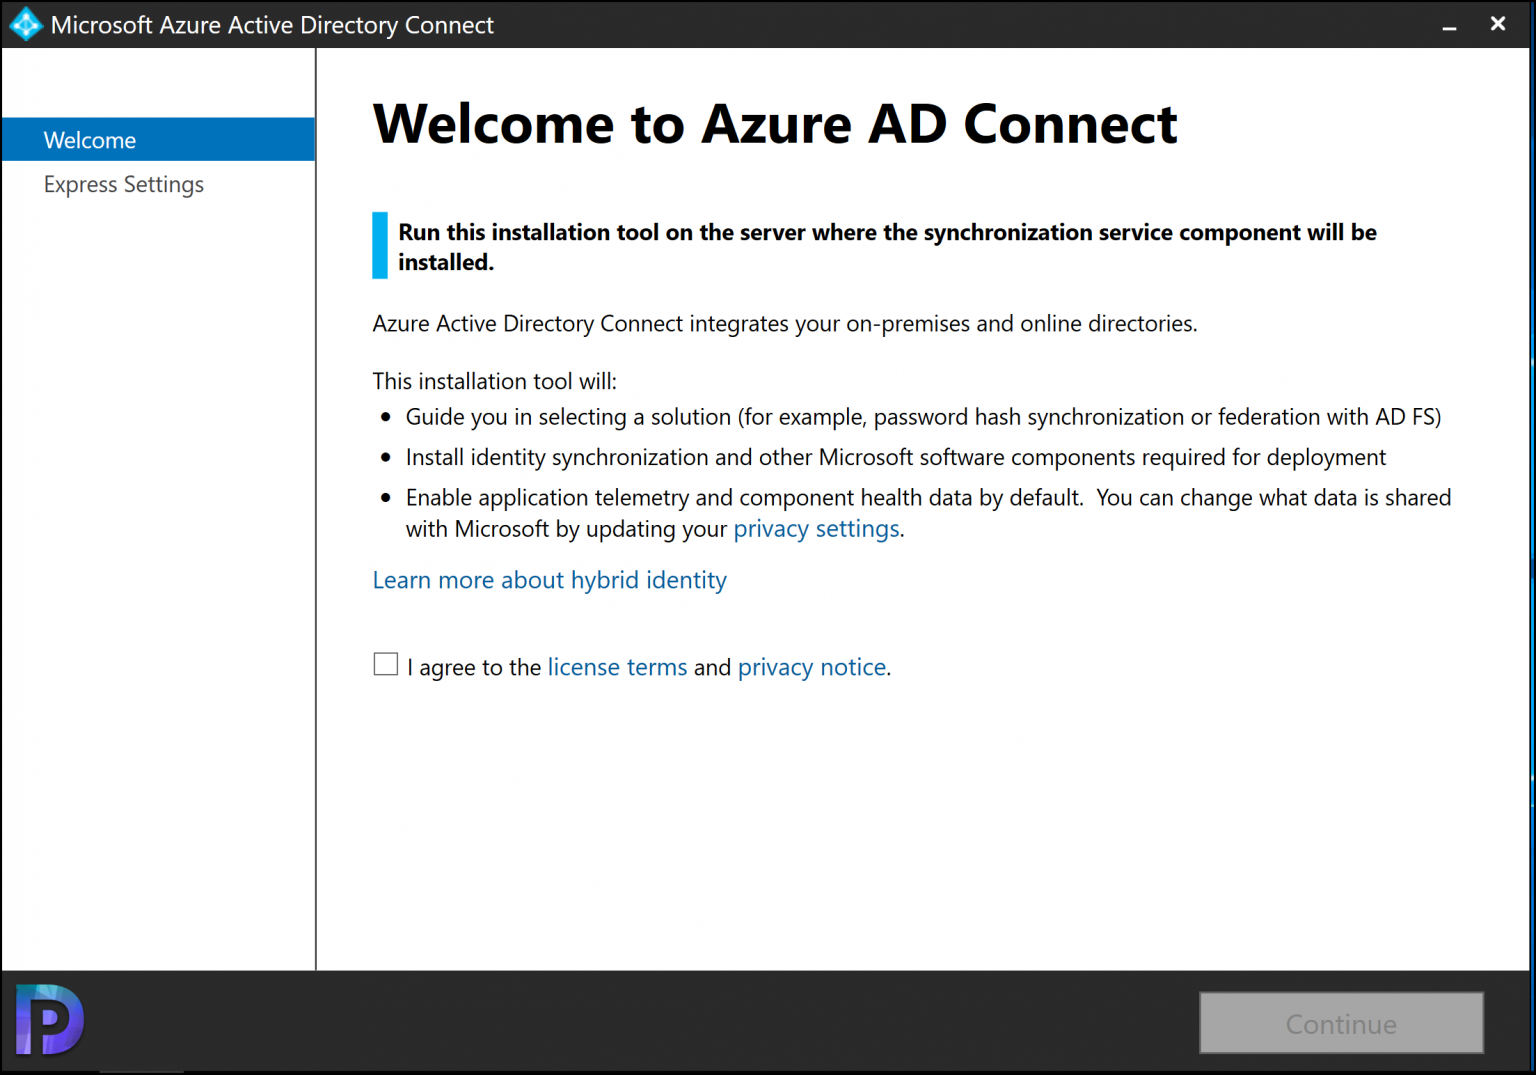Click the 'Welcome to Azure AD Connect' heading
The image size is (1536, 1075).
(x=775, y=124)
